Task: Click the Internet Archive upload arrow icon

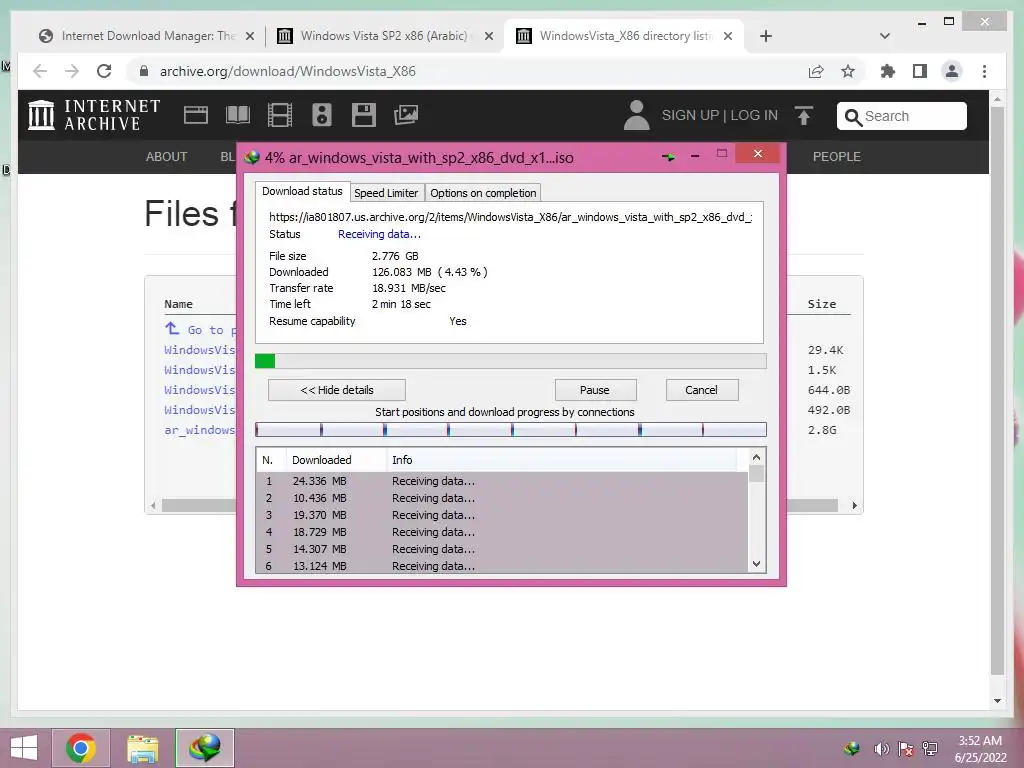Action: [804, 116]
